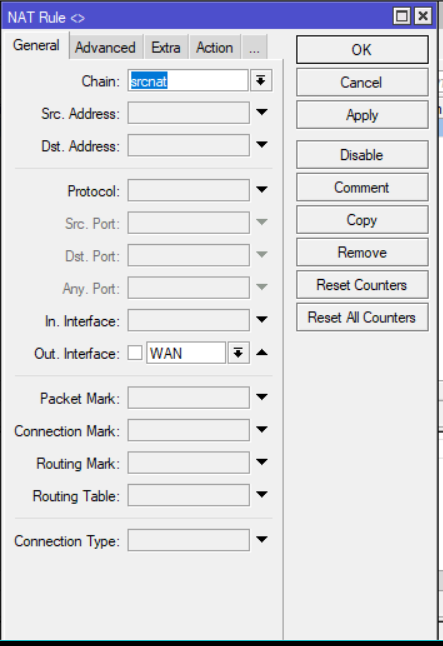Expand the Protocol field arrow

pos(262,190)
